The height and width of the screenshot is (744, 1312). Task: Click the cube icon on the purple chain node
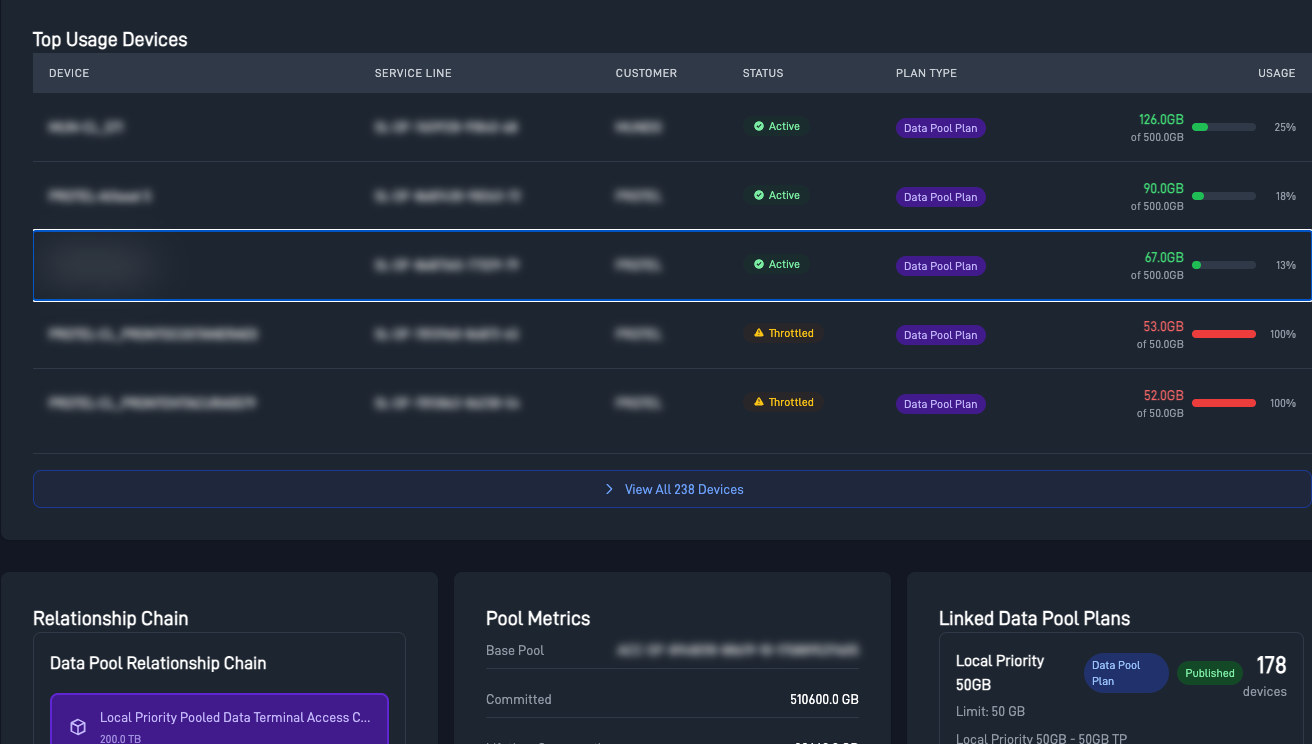pos(77,726)
